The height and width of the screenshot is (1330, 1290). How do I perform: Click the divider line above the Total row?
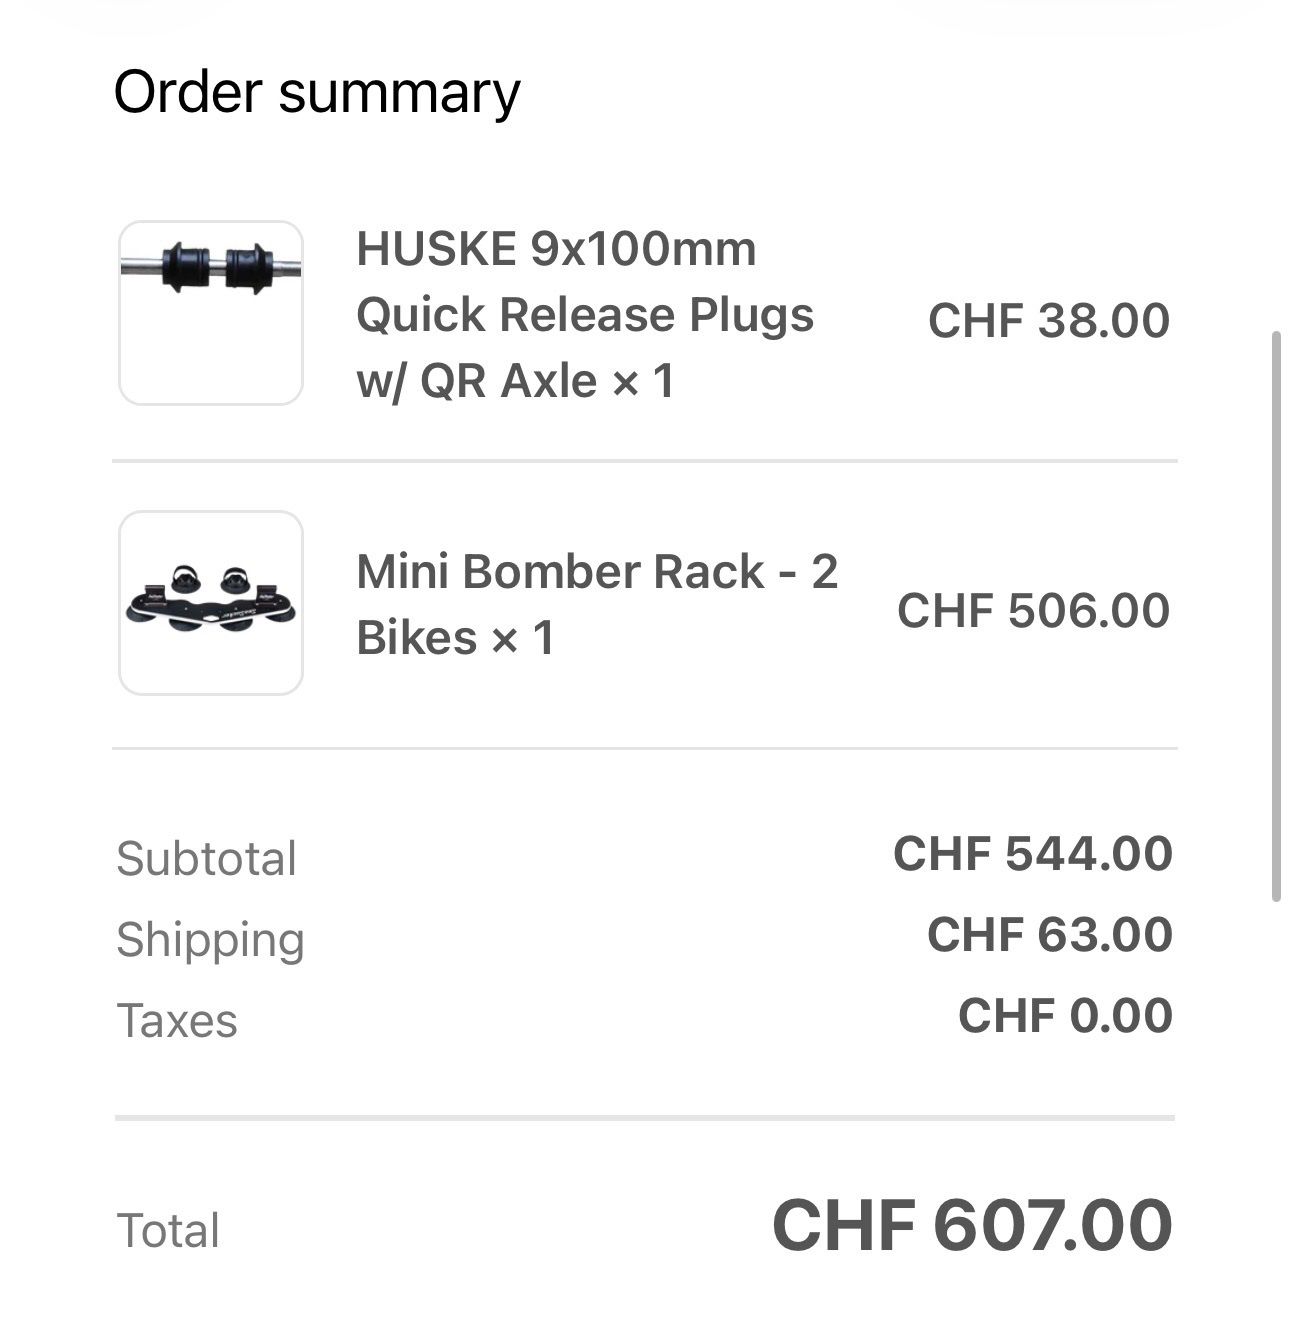[644, 1117]
